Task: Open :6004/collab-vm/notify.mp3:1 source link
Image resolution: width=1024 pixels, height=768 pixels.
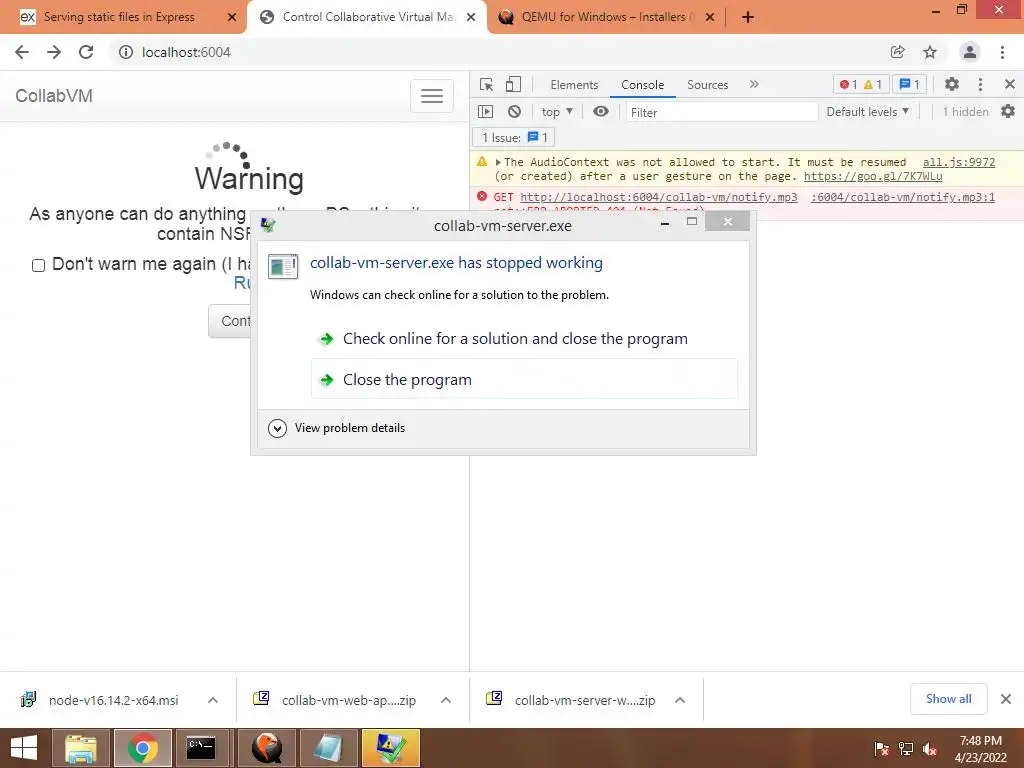Action: point(903,197)
